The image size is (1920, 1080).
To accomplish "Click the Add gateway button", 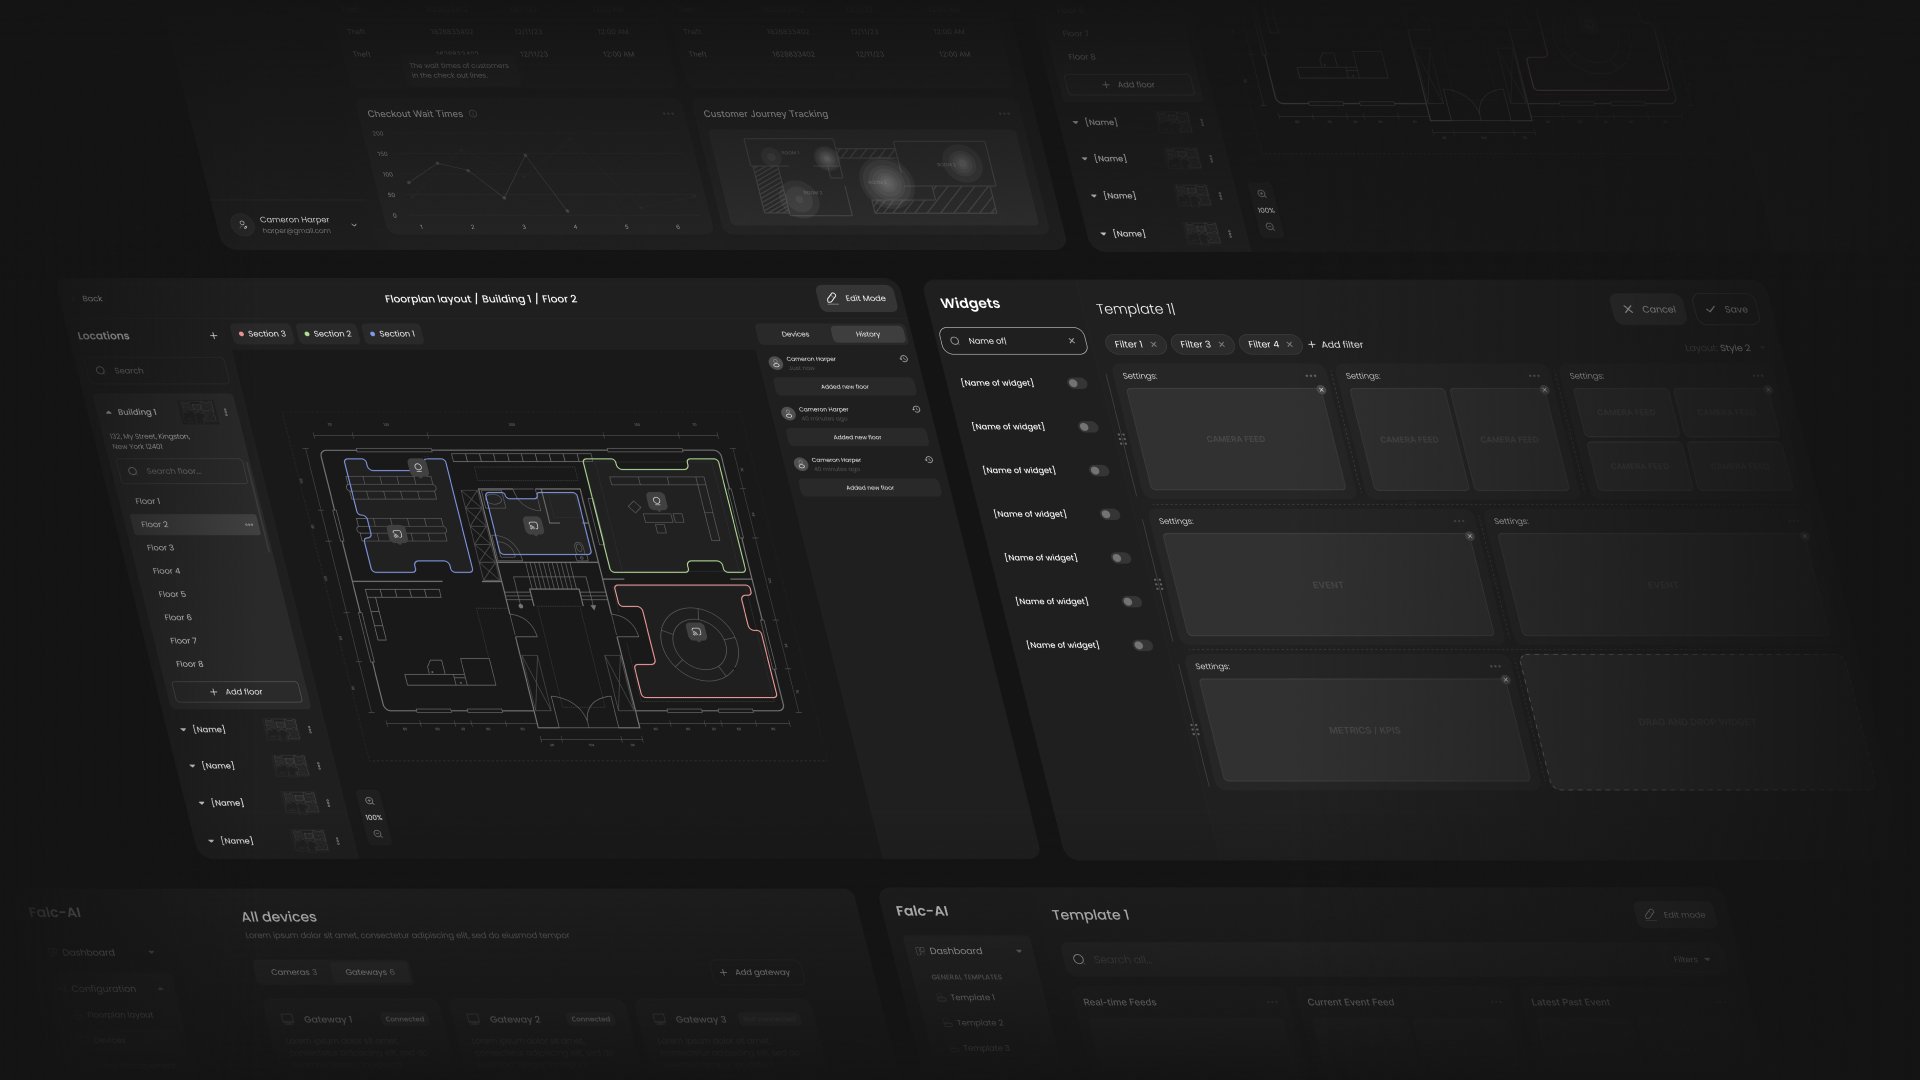I will pyautogui.click(x=756, y=972).
